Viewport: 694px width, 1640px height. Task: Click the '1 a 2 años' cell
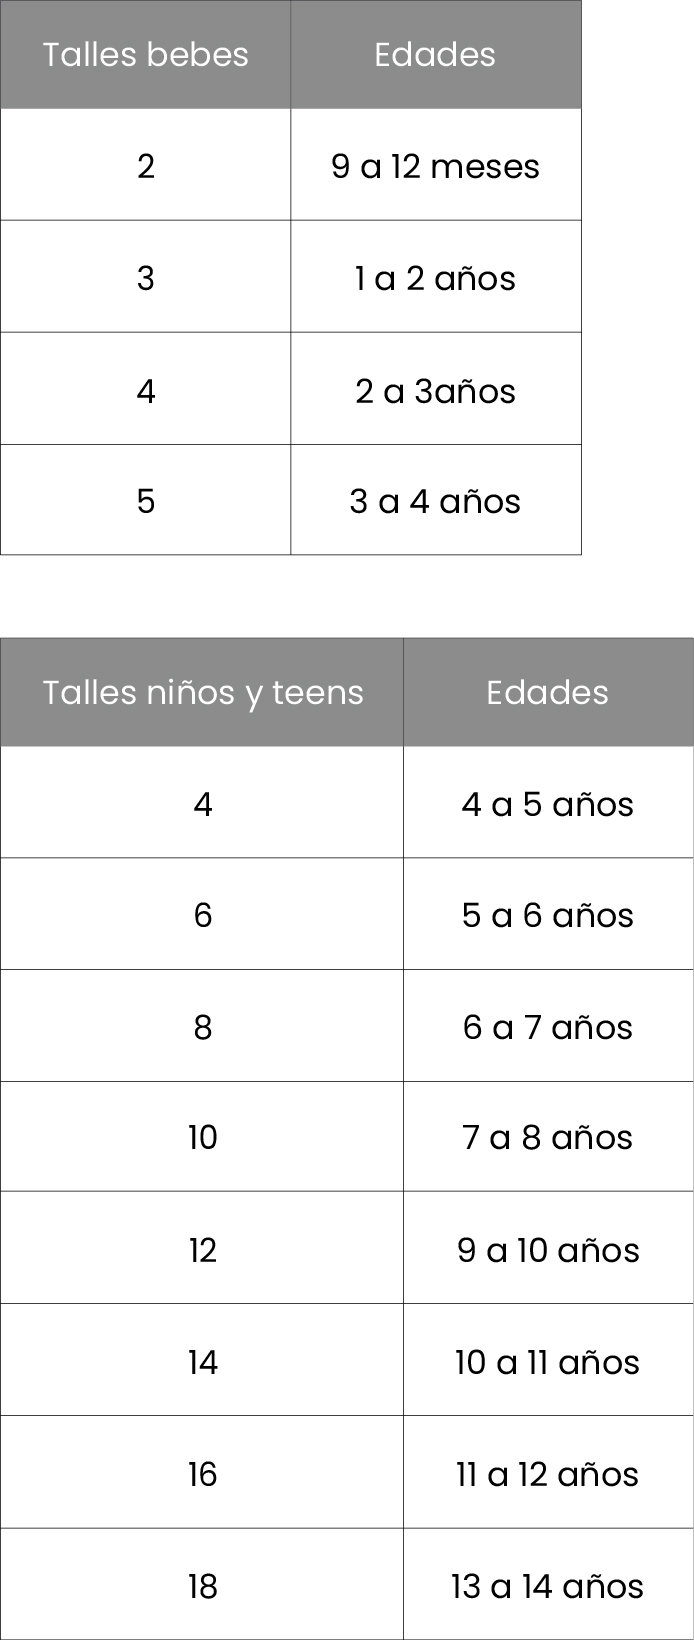(436, 277)
